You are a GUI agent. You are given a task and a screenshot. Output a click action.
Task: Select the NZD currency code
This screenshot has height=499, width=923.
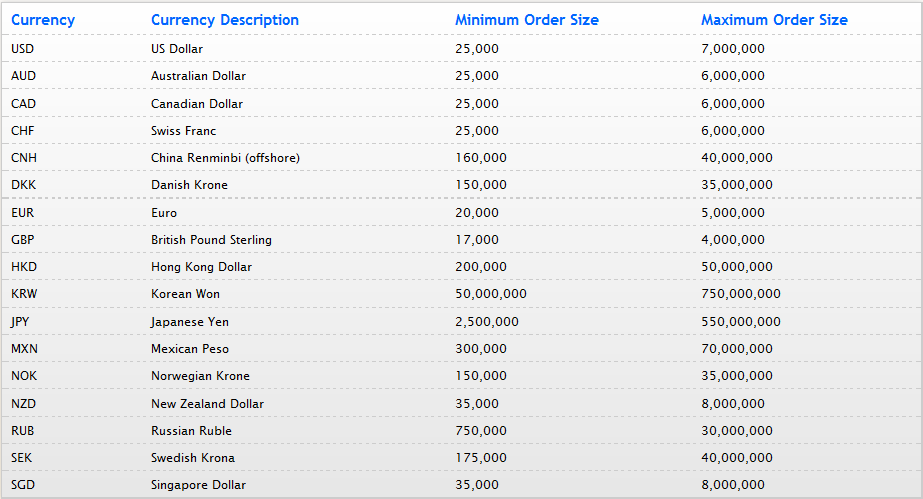[23, 404]
